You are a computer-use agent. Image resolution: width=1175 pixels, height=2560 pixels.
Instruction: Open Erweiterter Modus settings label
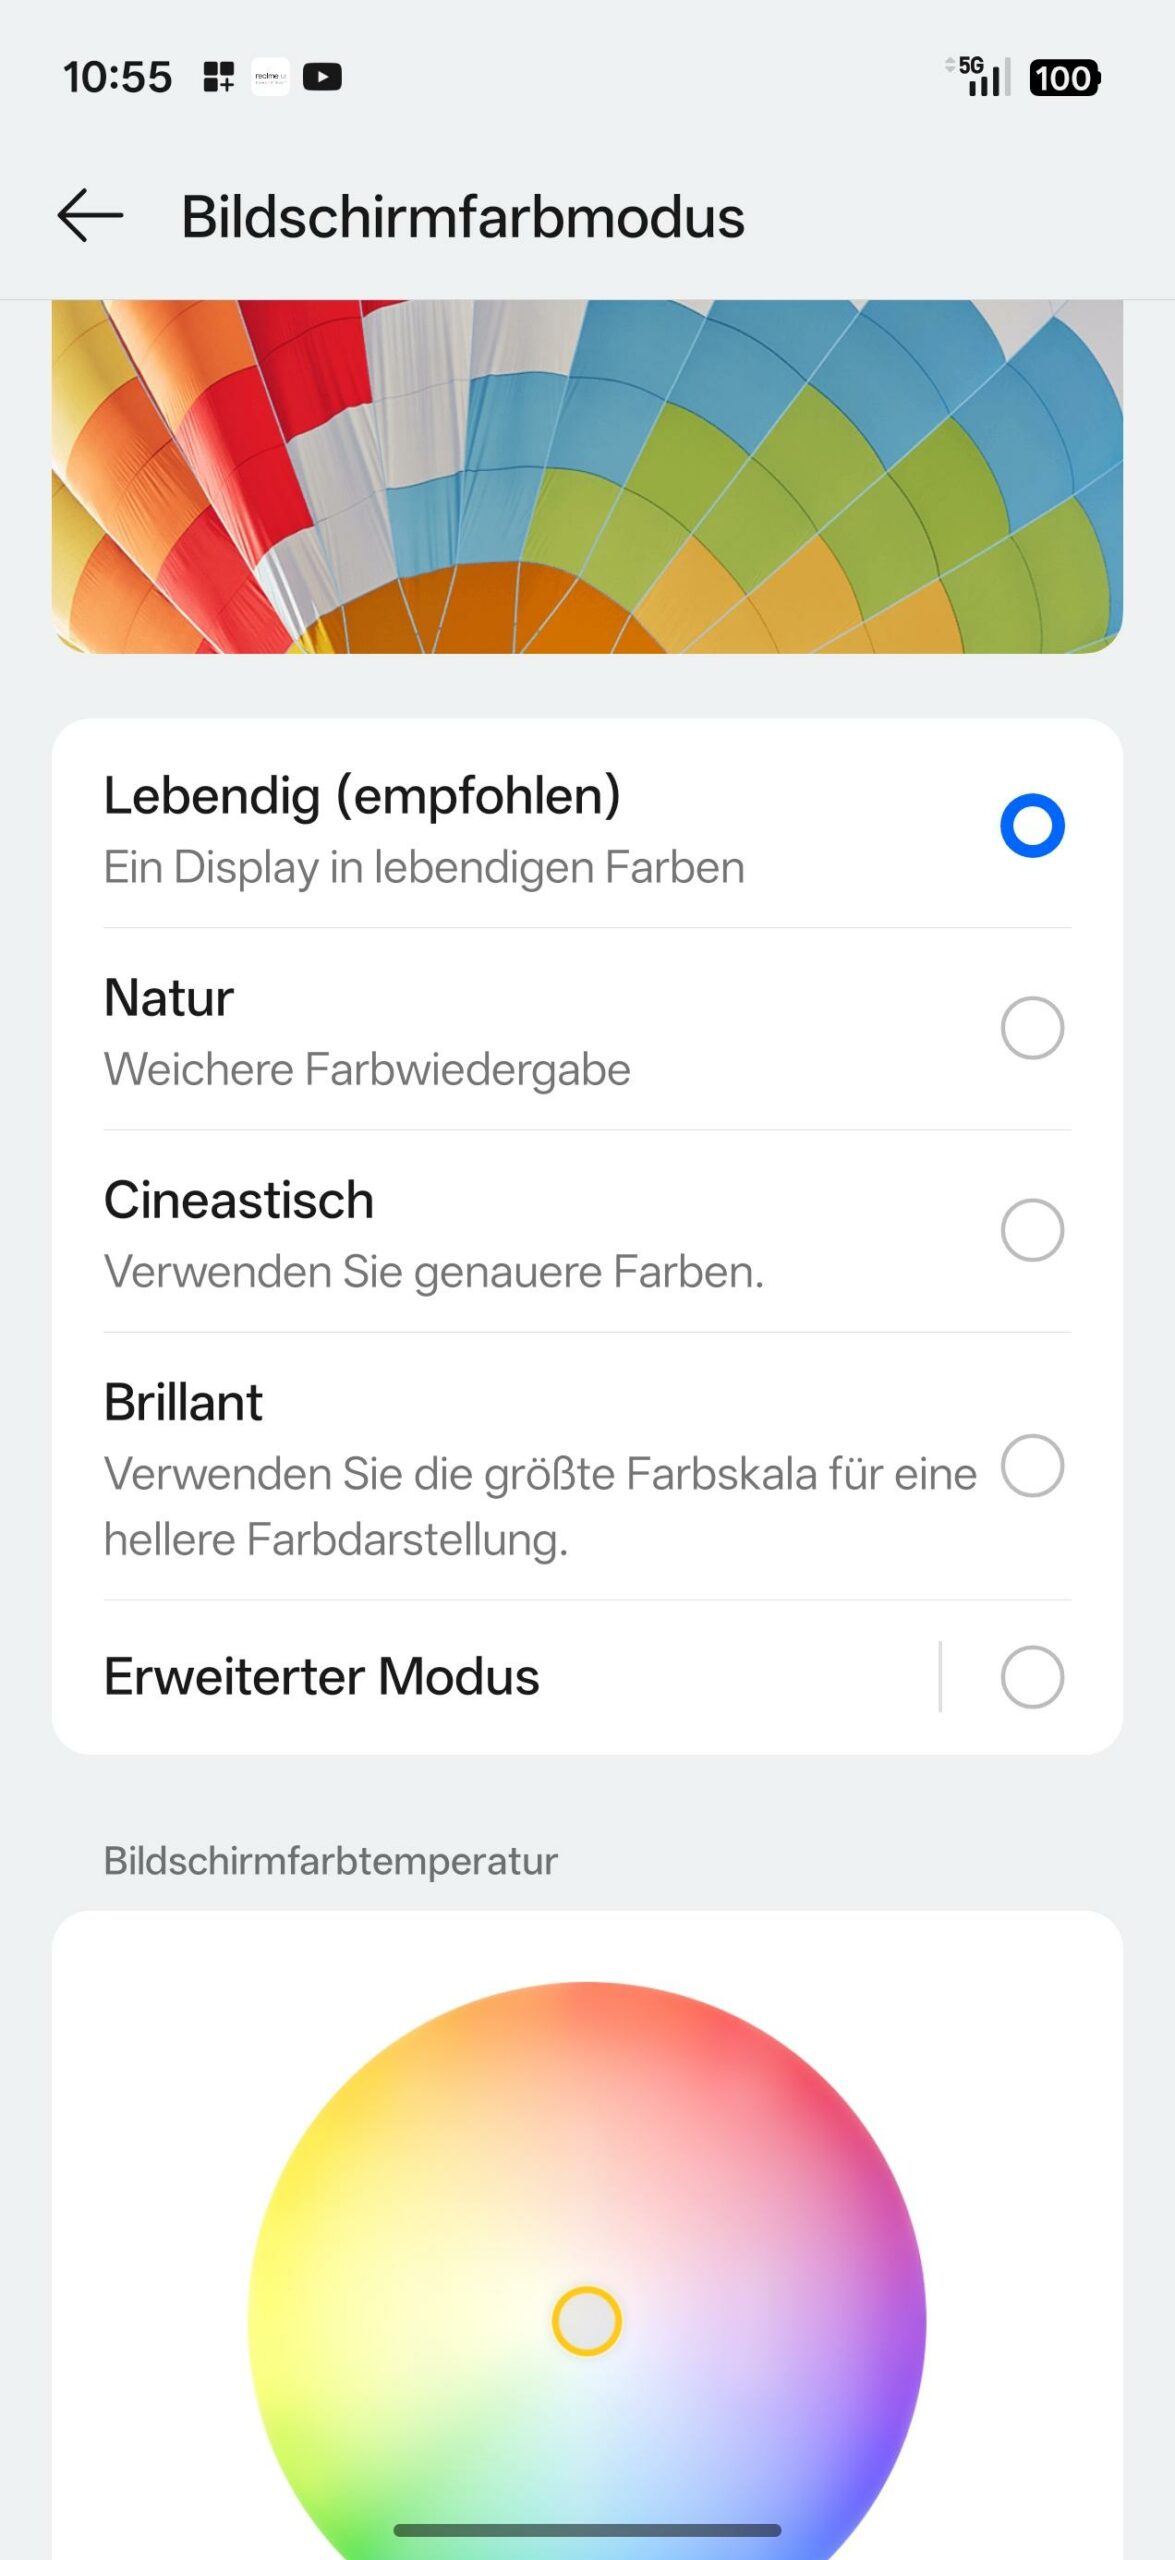click(x=322, y=1677)
